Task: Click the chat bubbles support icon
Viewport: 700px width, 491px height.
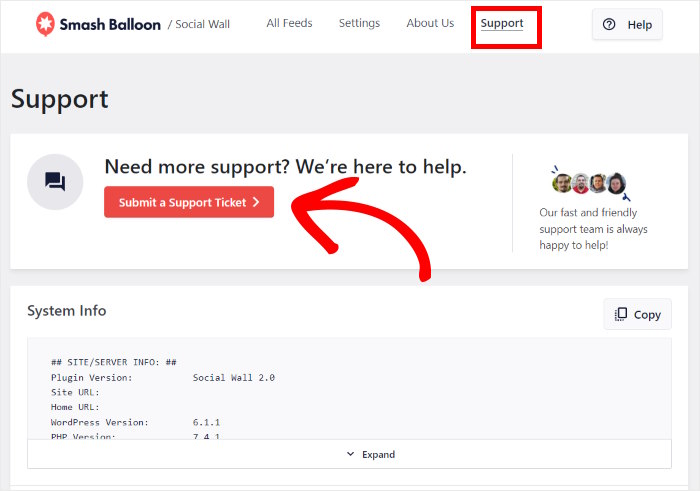Action: tap(55, 182)
